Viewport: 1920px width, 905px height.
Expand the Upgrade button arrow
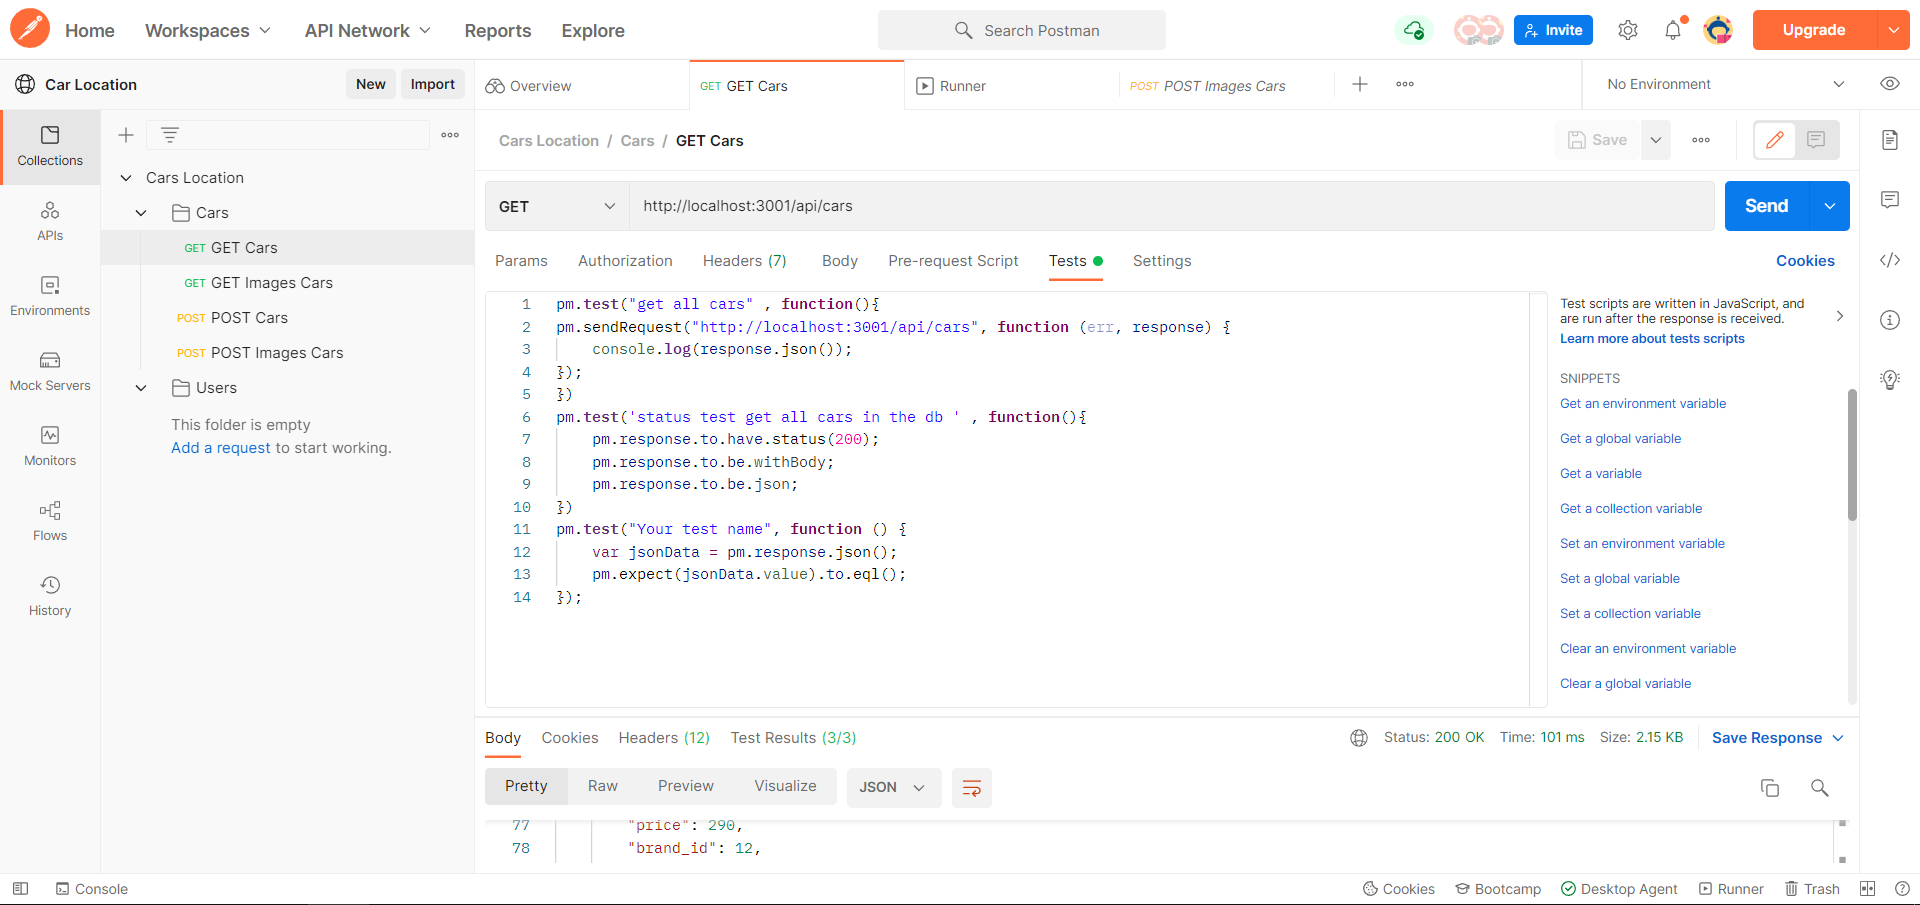[x=1894, y=30]
